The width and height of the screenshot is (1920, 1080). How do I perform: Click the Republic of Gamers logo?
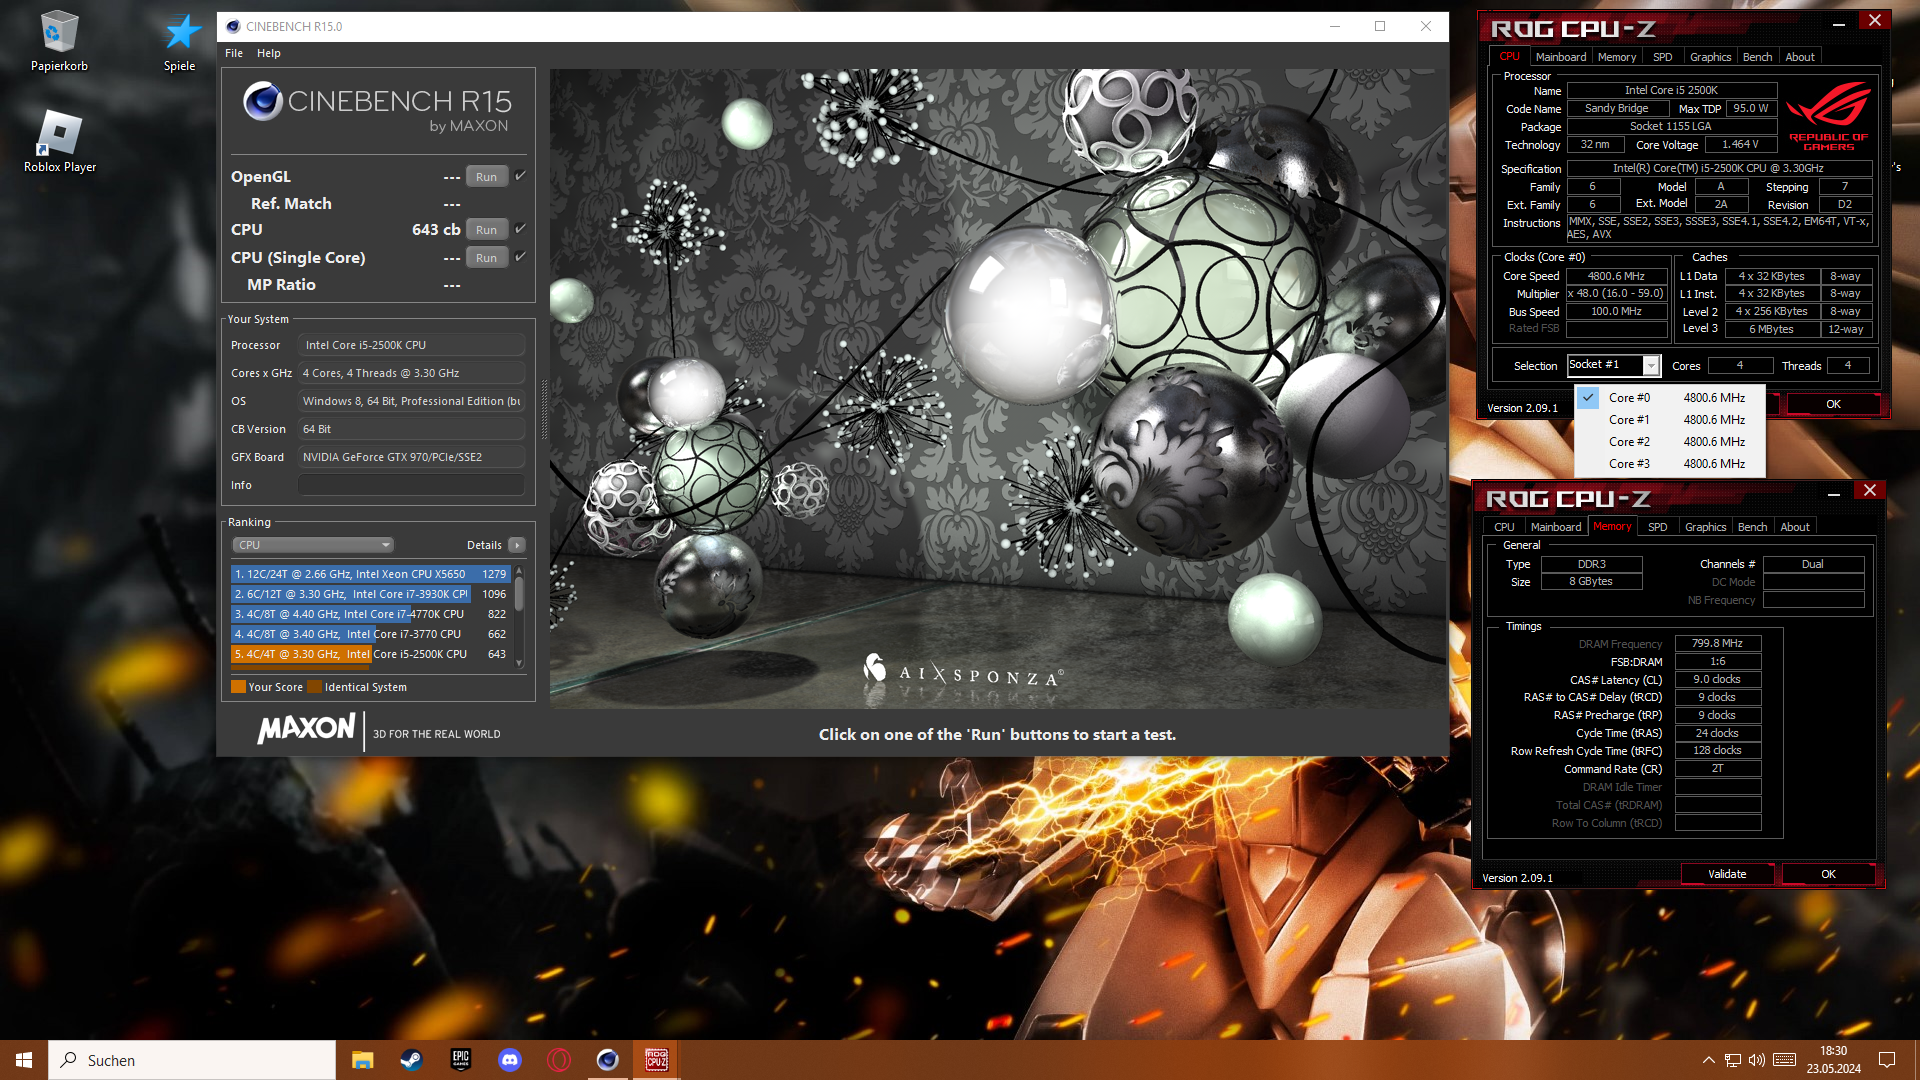(x=1829, y=116)
